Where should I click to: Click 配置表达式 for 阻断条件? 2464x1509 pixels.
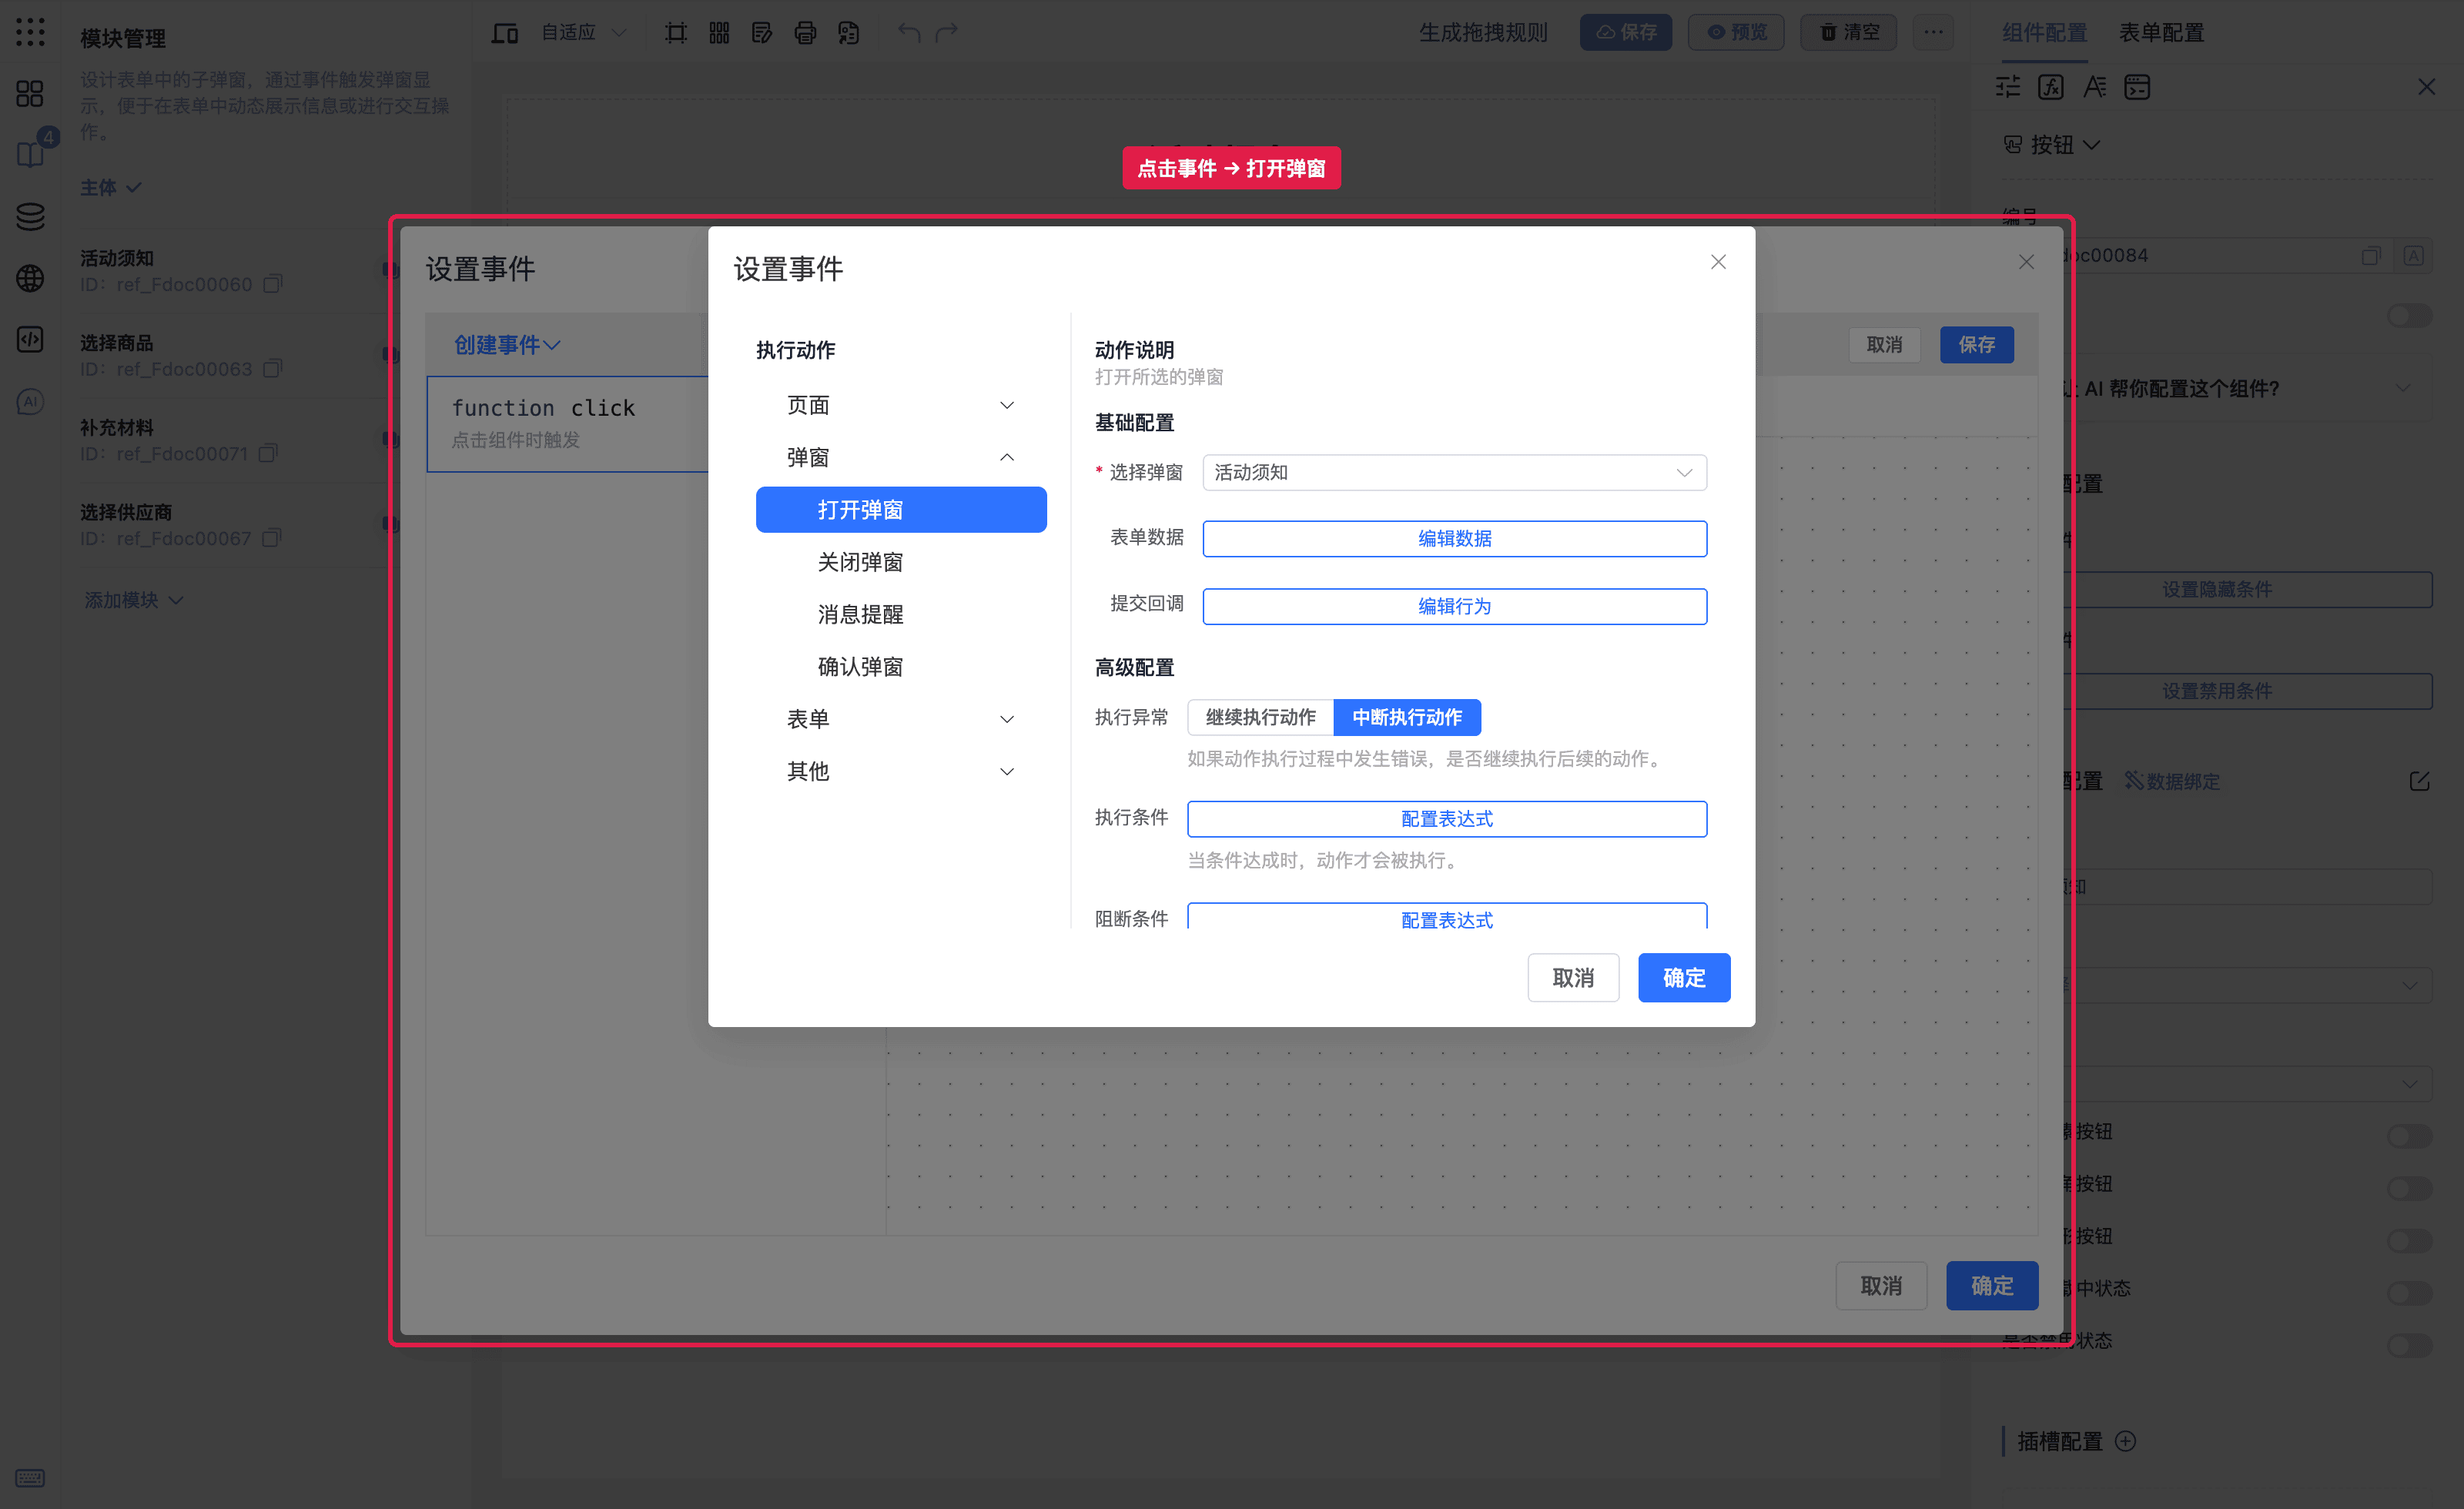click(1446, 917)
